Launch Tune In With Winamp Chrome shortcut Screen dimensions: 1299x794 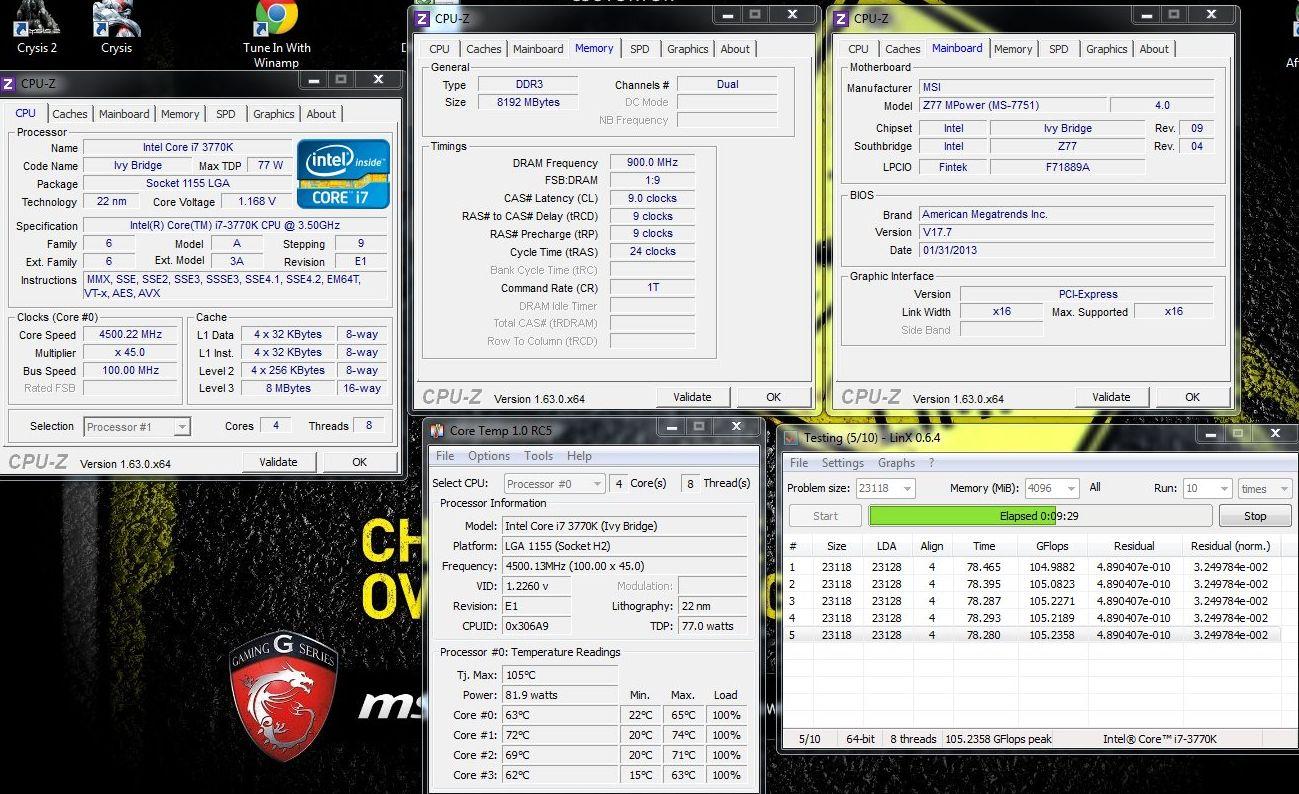(x=277, y=35)
